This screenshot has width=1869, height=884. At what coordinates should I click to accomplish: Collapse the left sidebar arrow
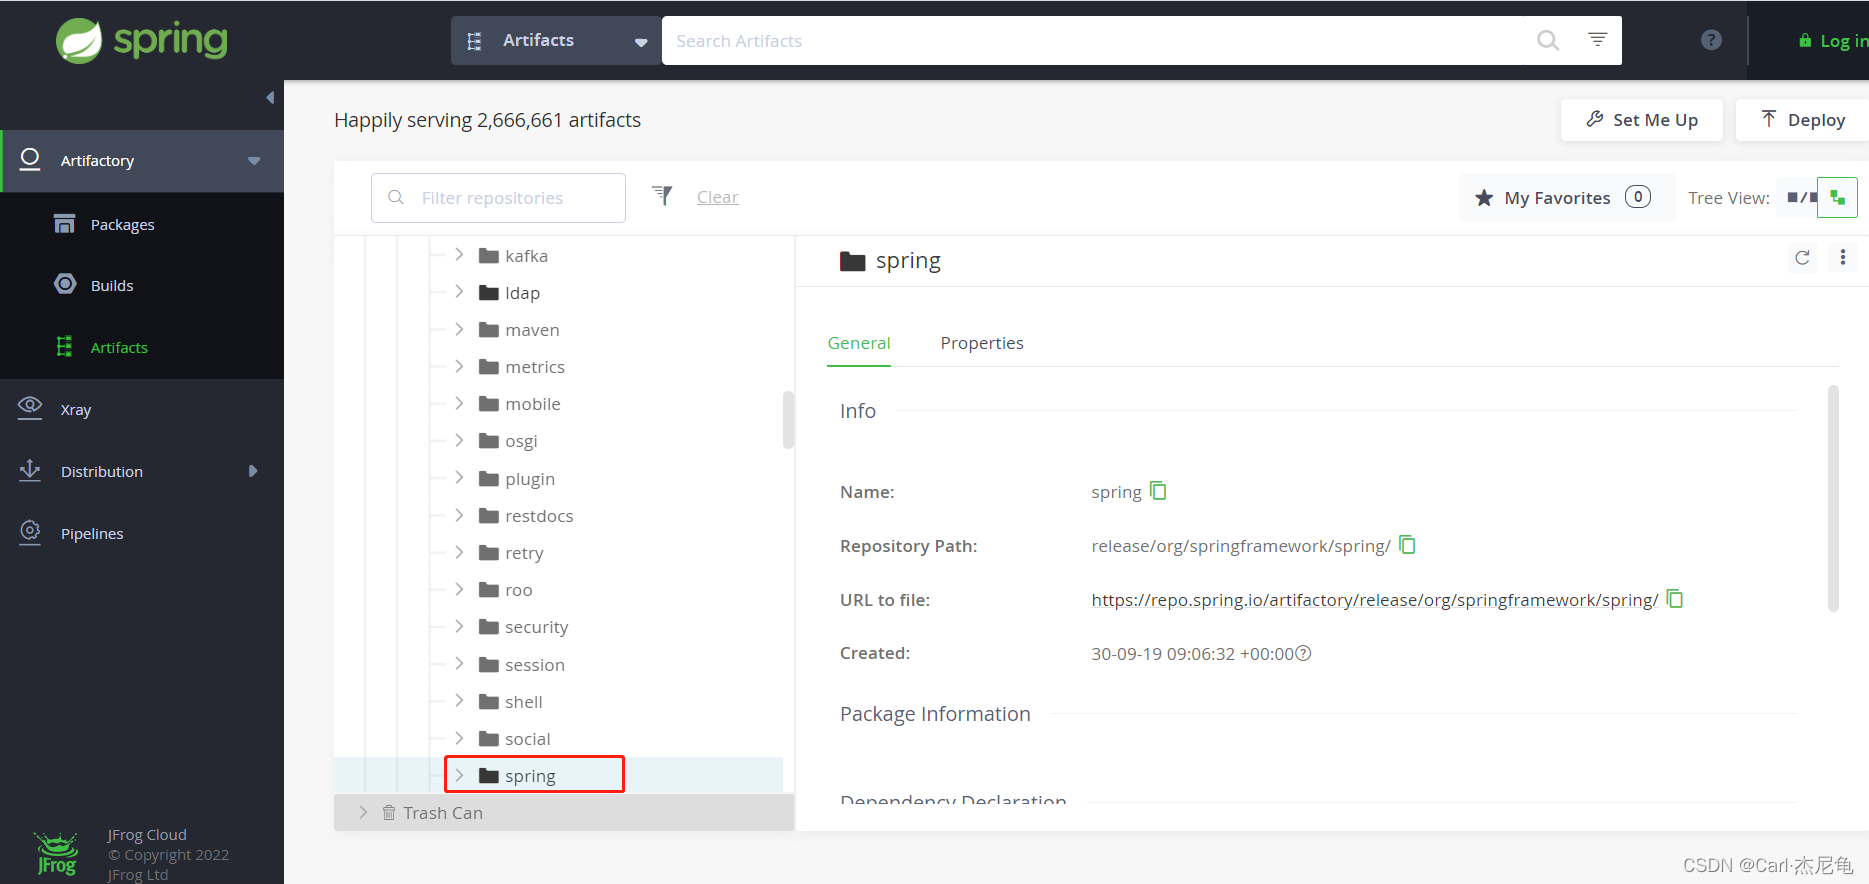click(270, 97)
